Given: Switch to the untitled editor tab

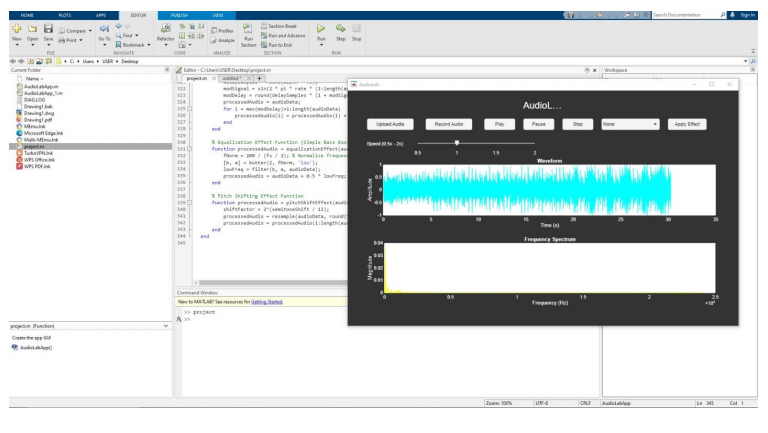Looking at the screenshot, I should pos(232,78).
